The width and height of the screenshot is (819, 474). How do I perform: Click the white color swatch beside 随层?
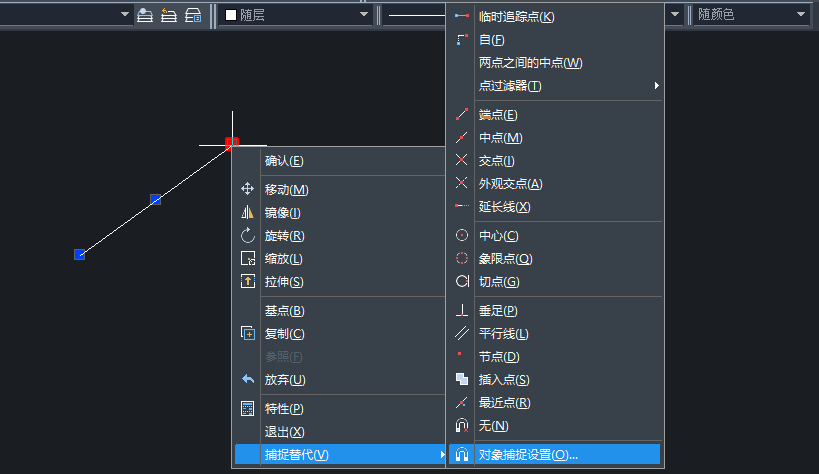(230, 15)
